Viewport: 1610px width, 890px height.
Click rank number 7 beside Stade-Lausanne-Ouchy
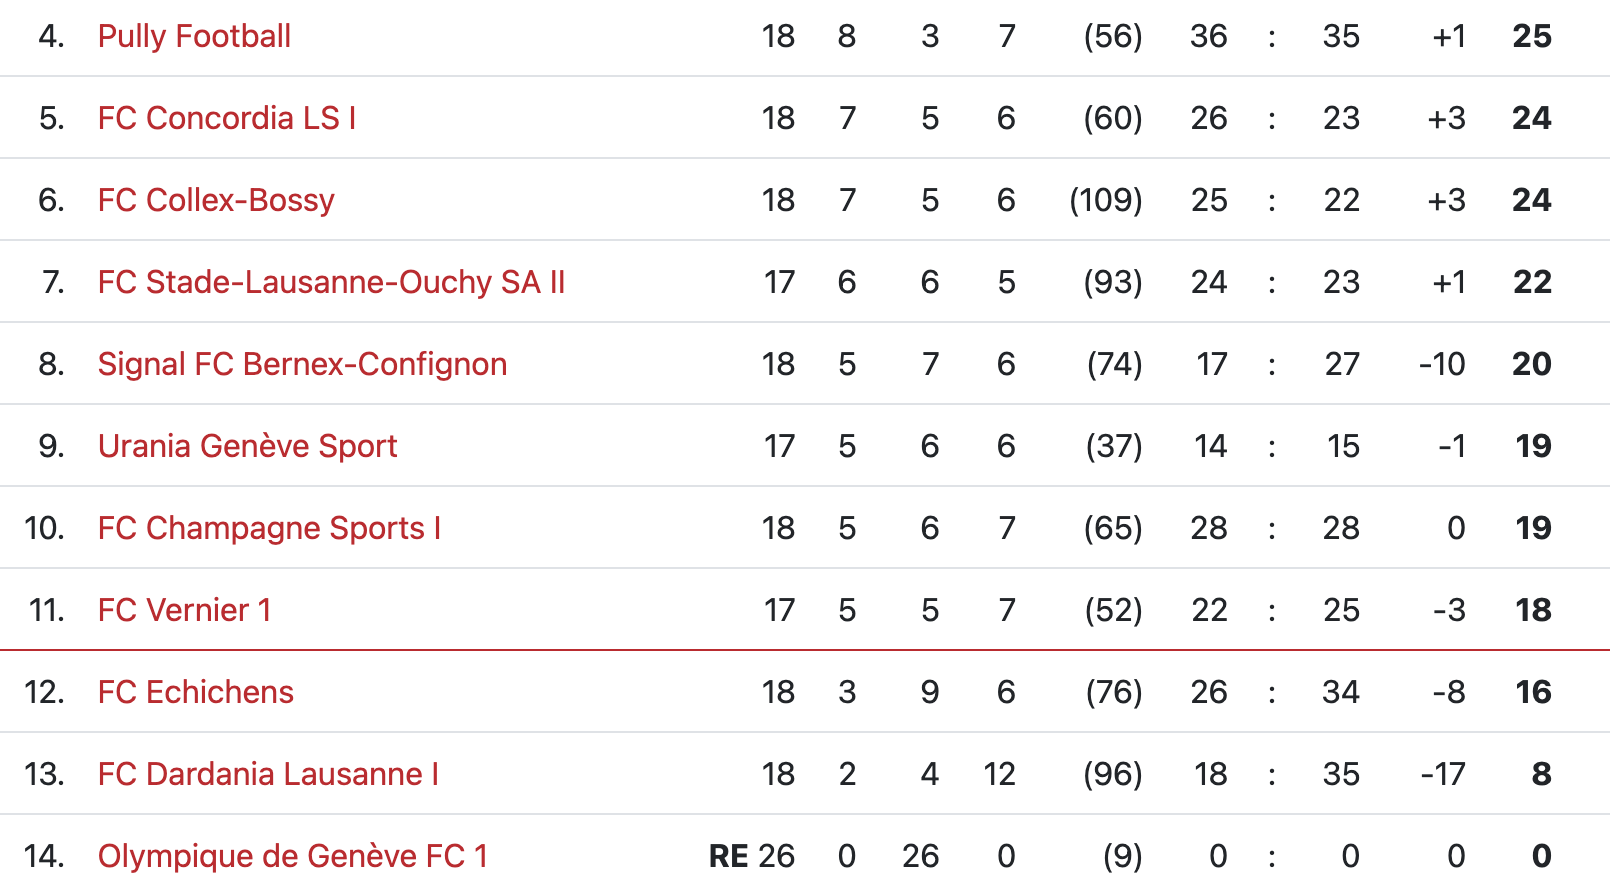53,282
